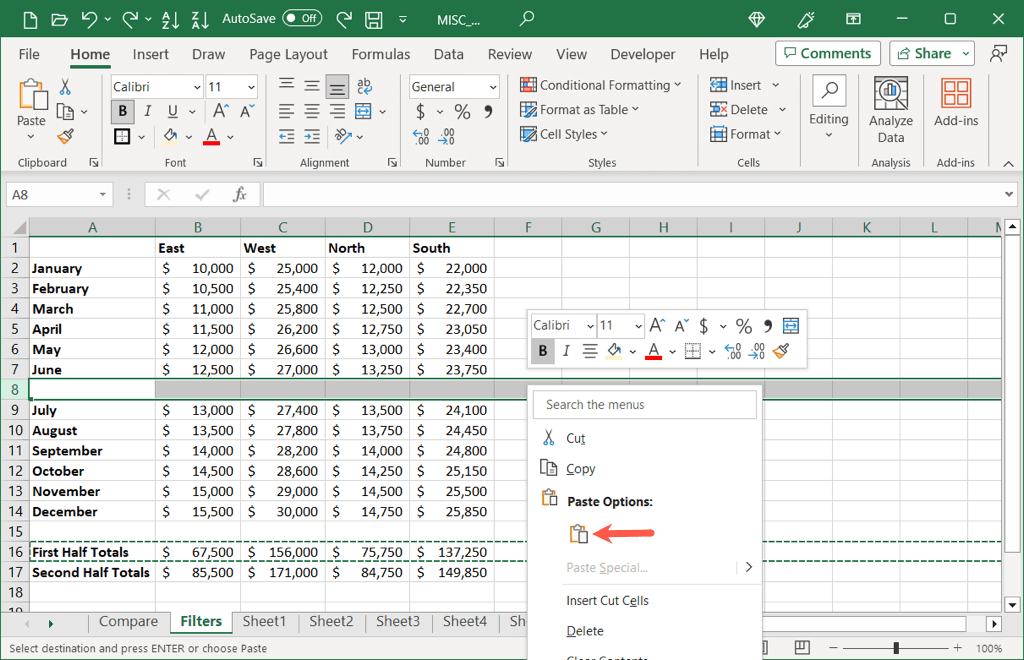Open Analyze Data from the ribbon
The width and height of the screenshot is (1024, 660).
pos(890,110)
